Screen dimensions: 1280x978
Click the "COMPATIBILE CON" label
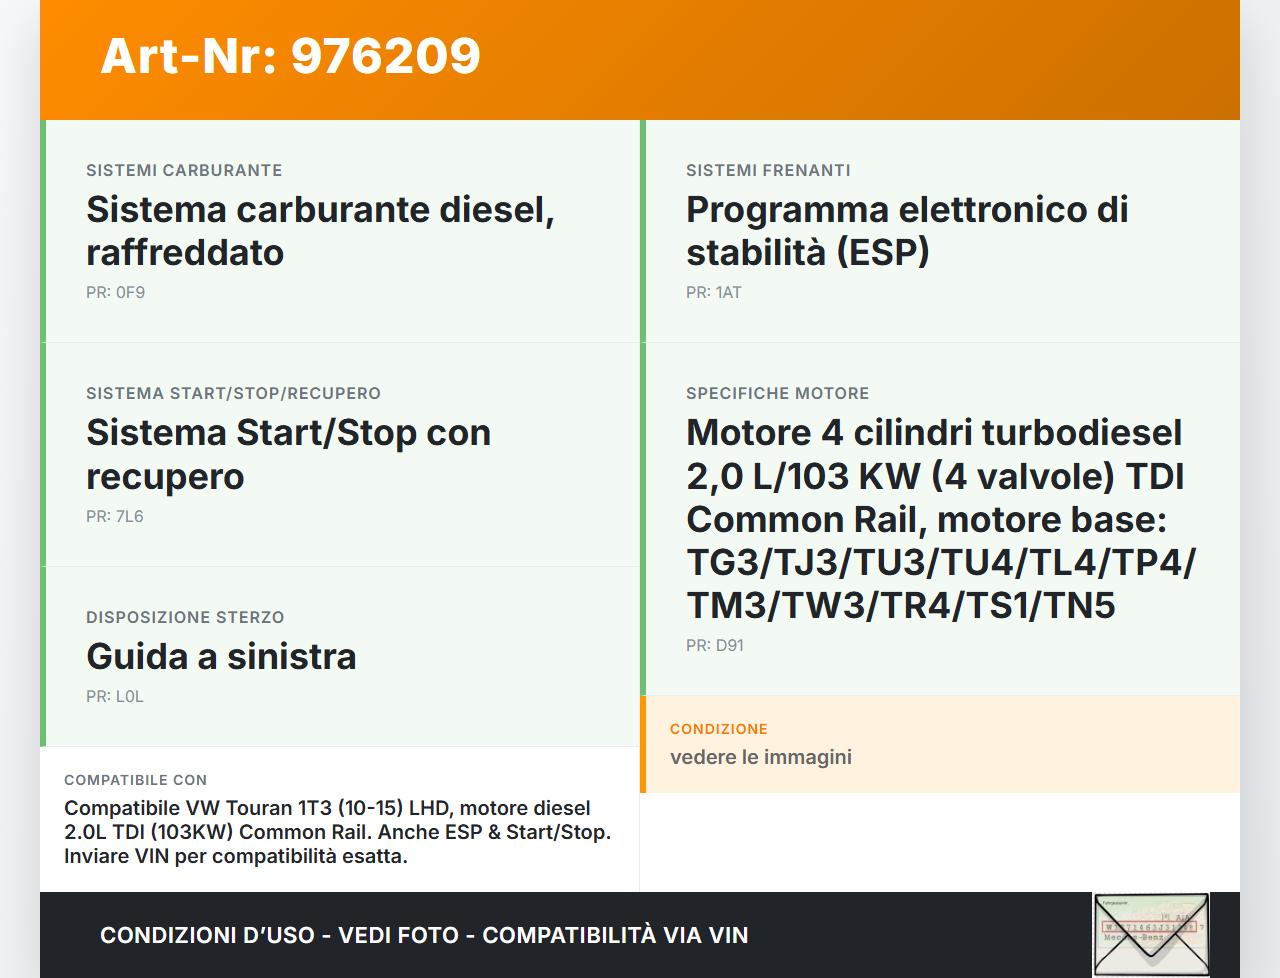tap(135, 781)
